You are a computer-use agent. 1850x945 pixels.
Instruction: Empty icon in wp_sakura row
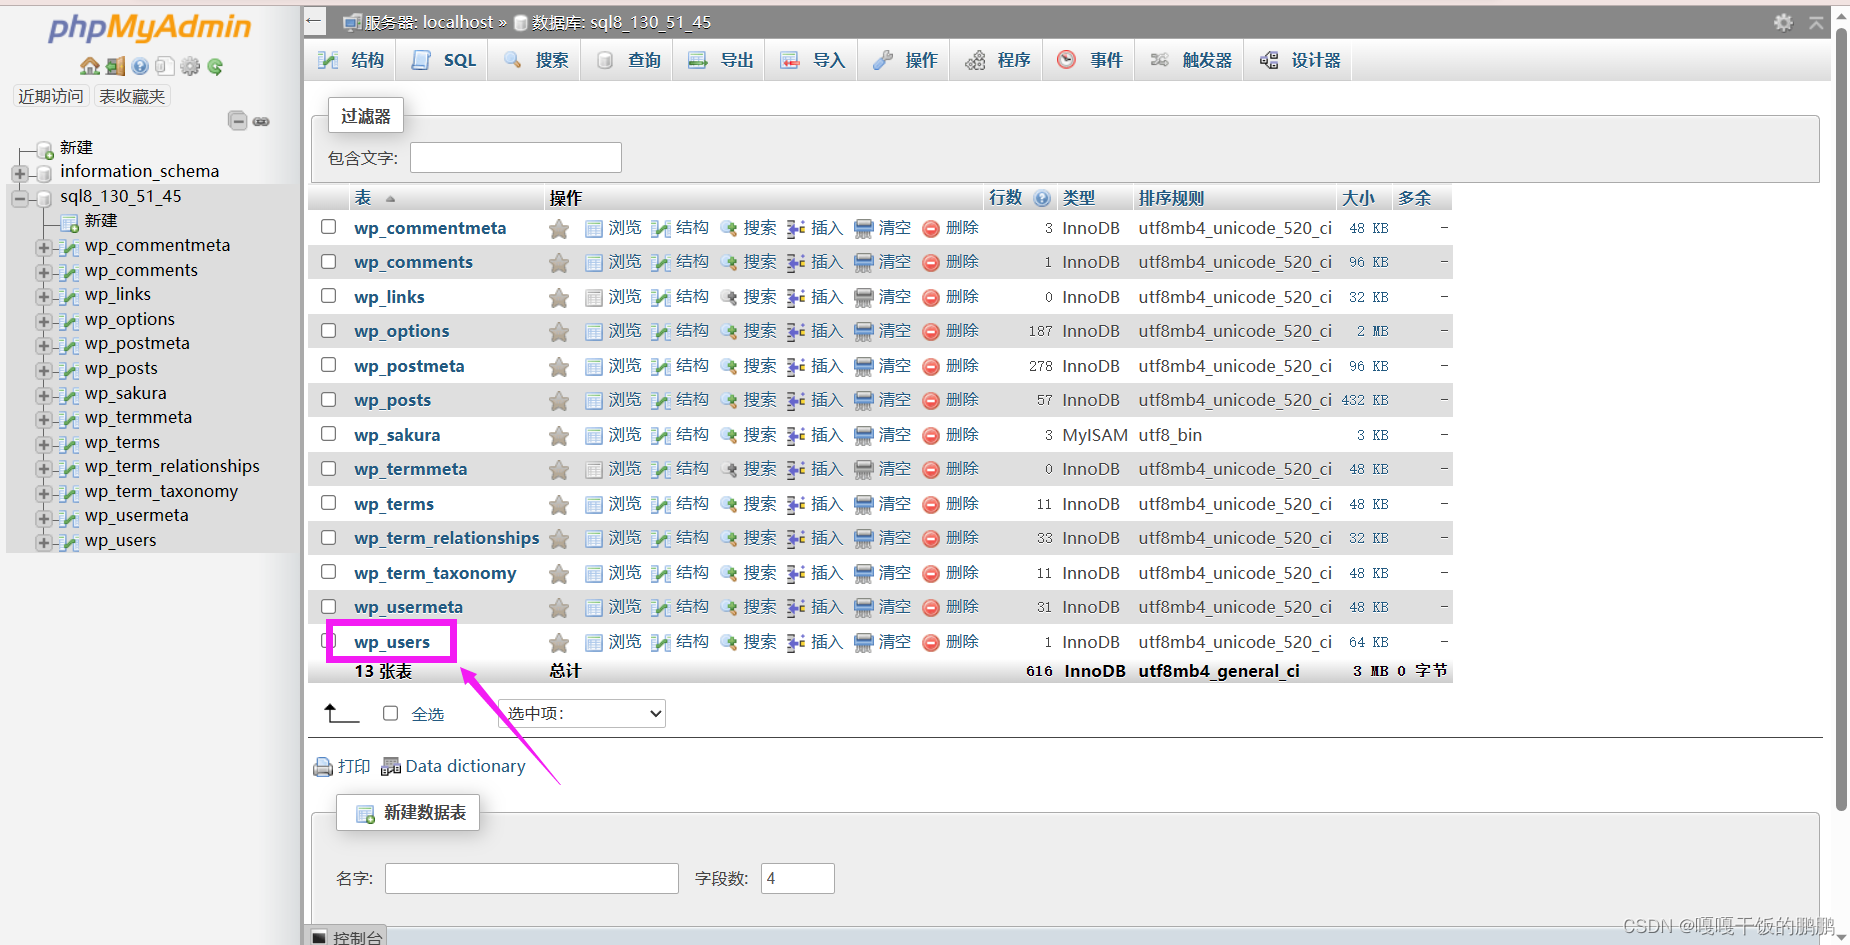864,436
